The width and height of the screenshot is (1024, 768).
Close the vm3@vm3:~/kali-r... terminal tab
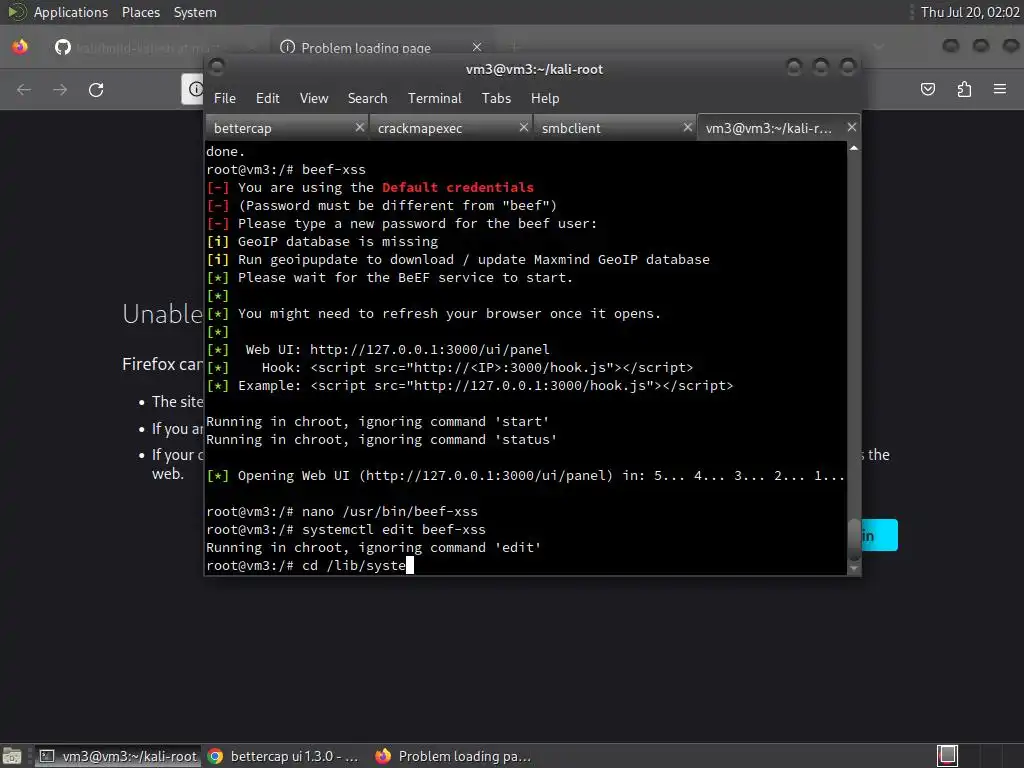click(852, 127)
